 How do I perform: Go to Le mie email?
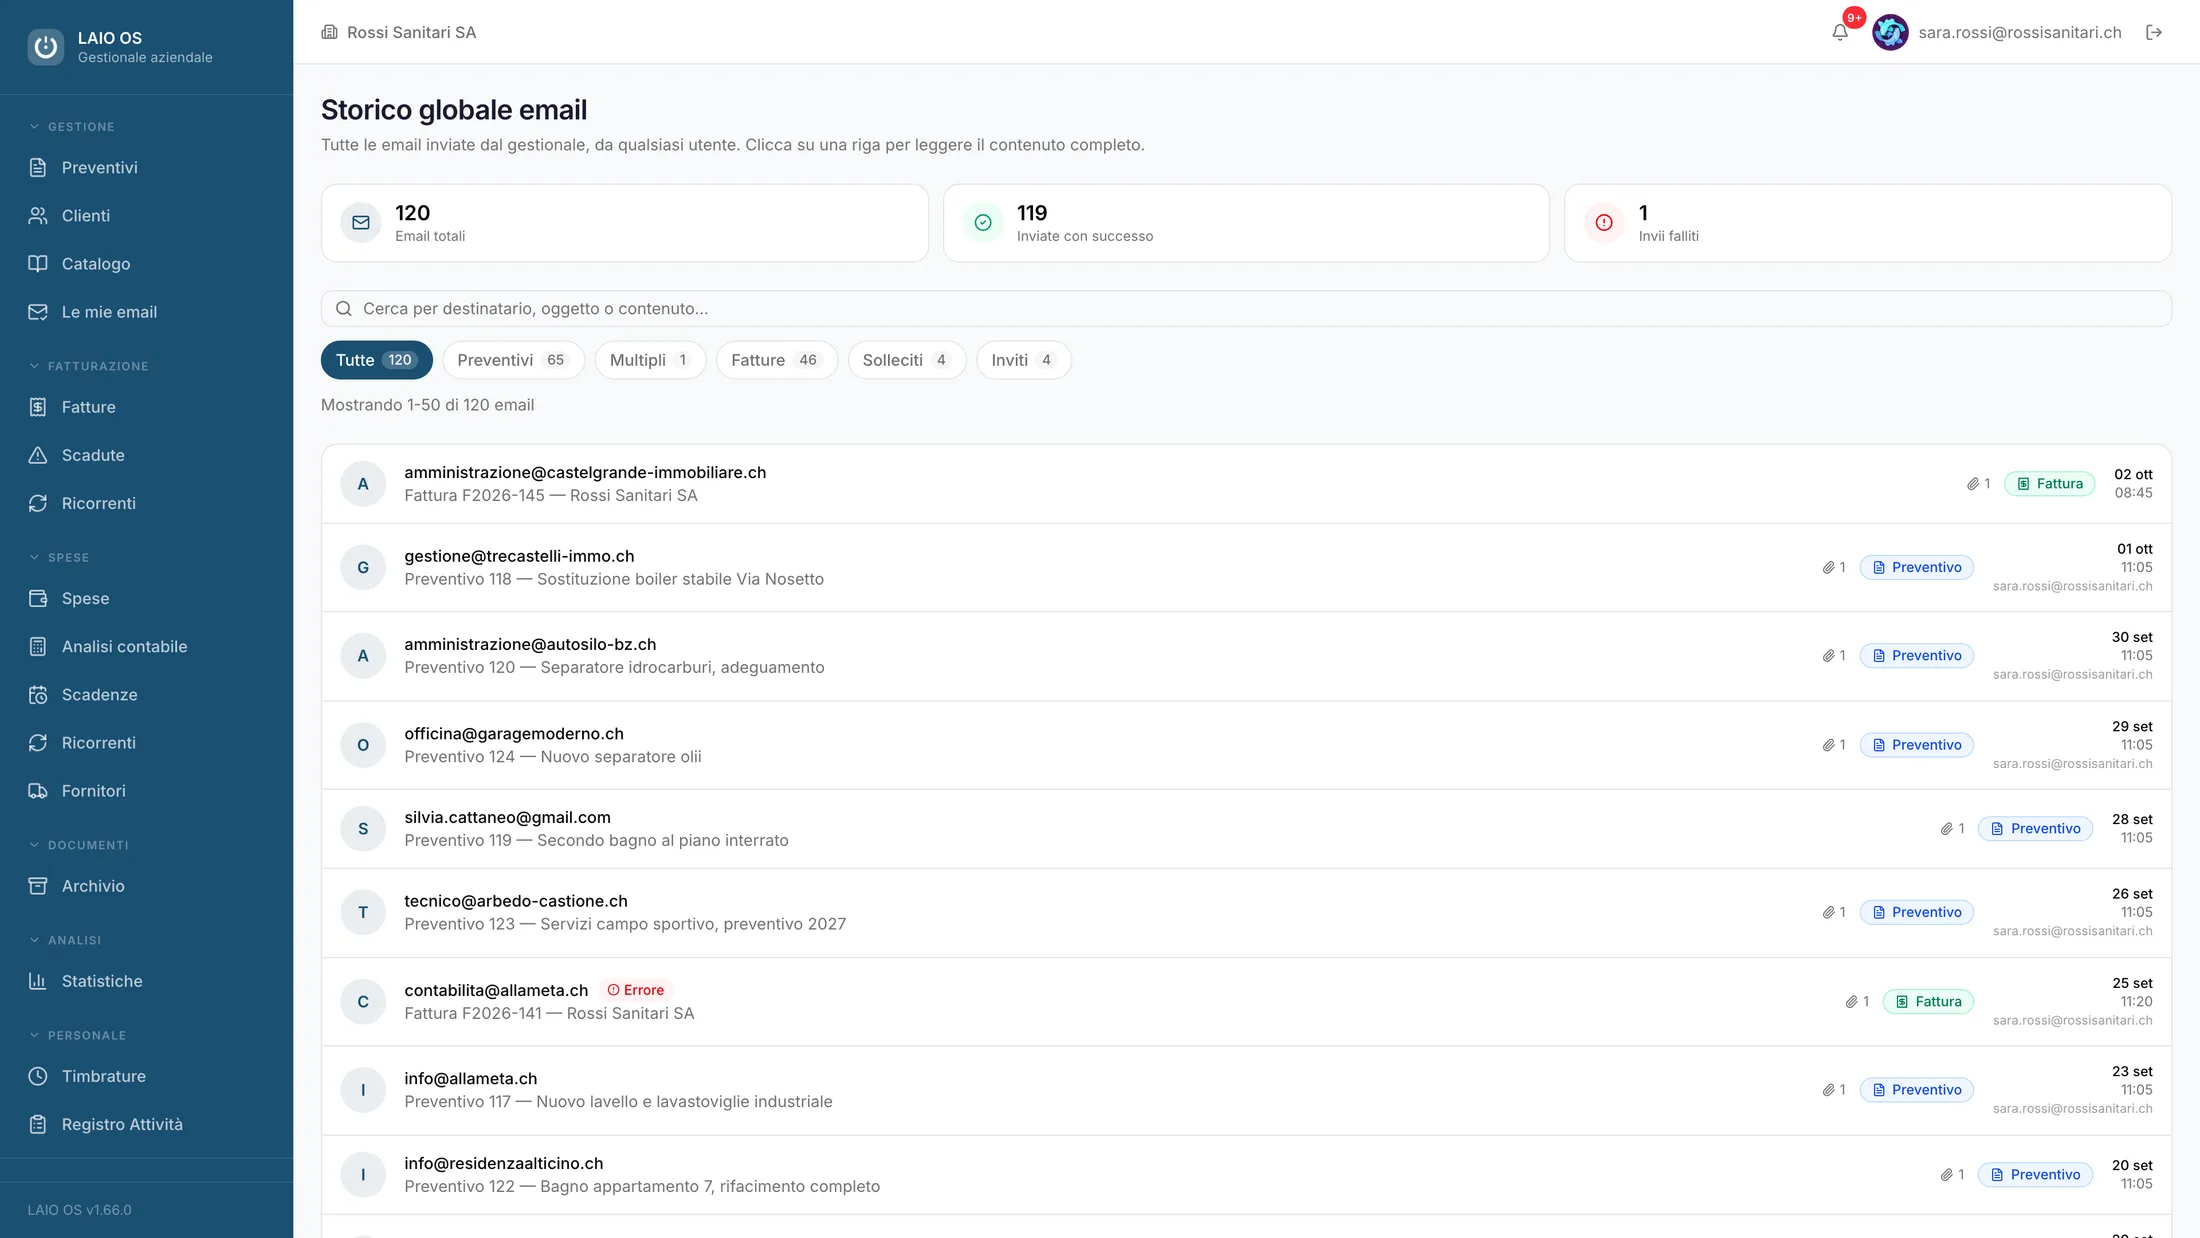146,311
